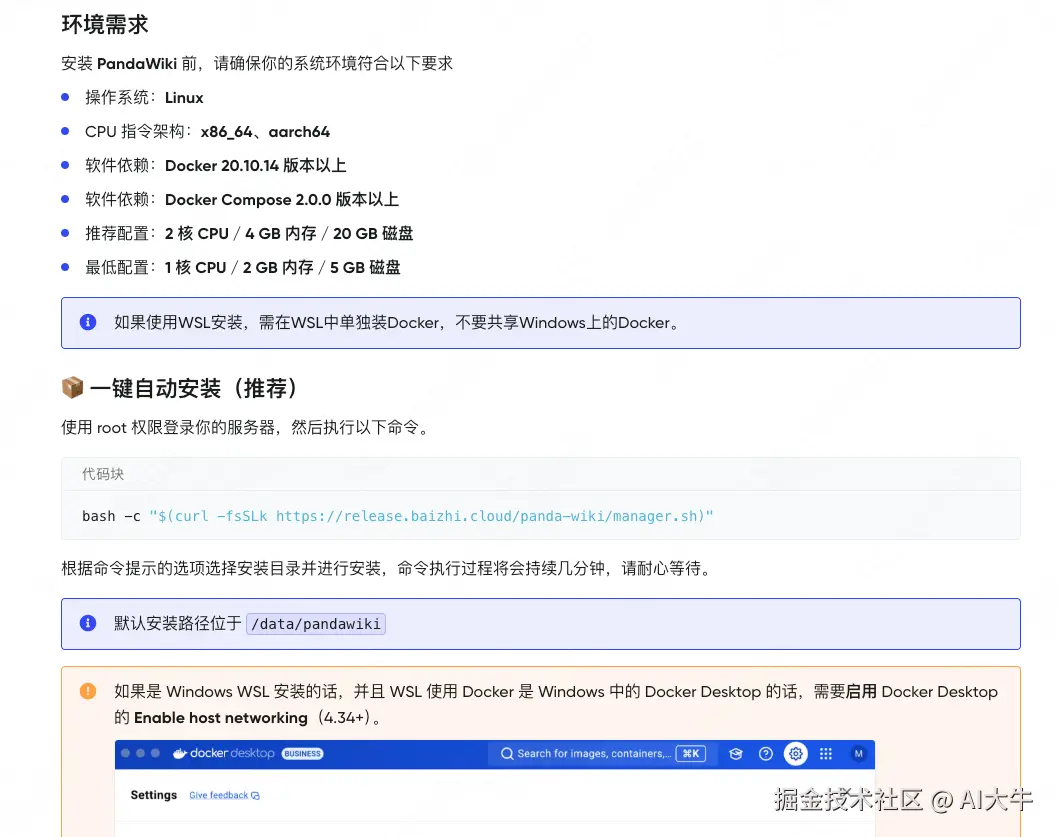This screenshot has width=1057, height=837.
Task: Click the docker desktop whale logo
Action: coord(179,753)
